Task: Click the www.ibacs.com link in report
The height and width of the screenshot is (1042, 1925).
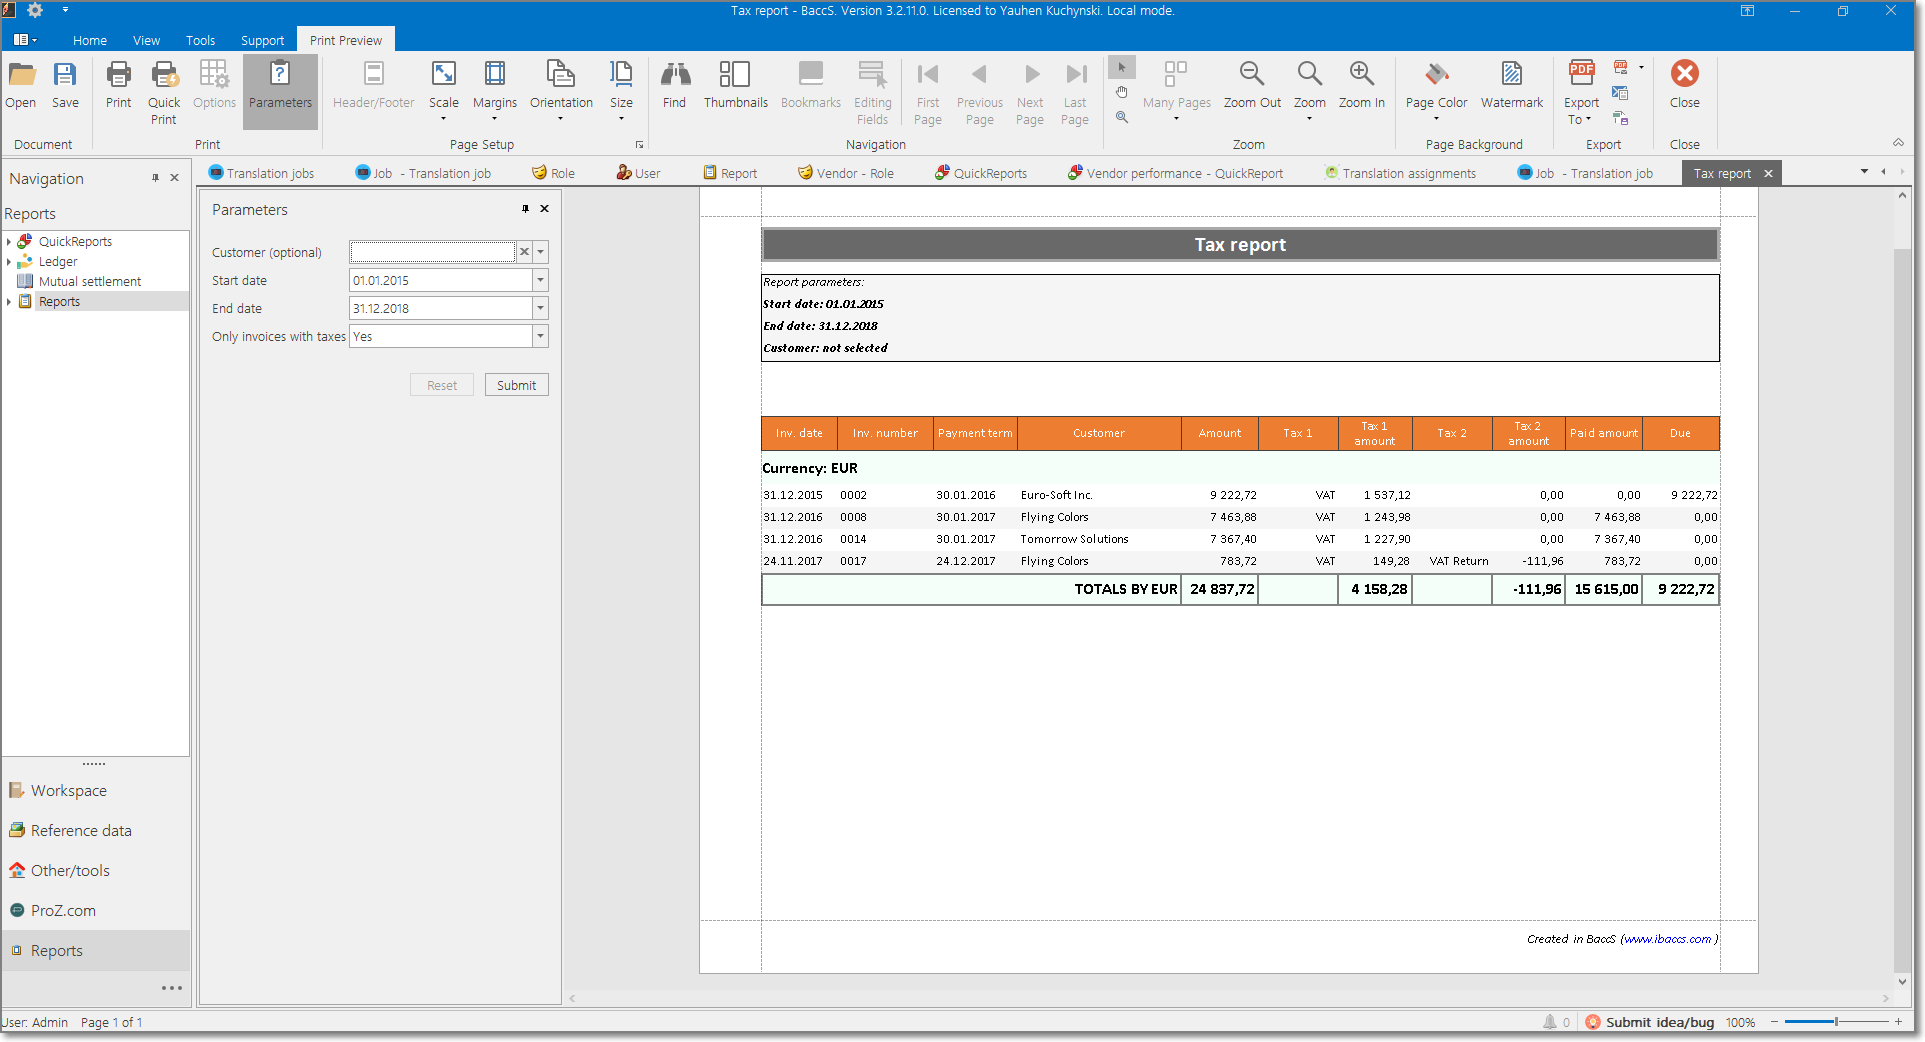Action: coord(1668,939)
